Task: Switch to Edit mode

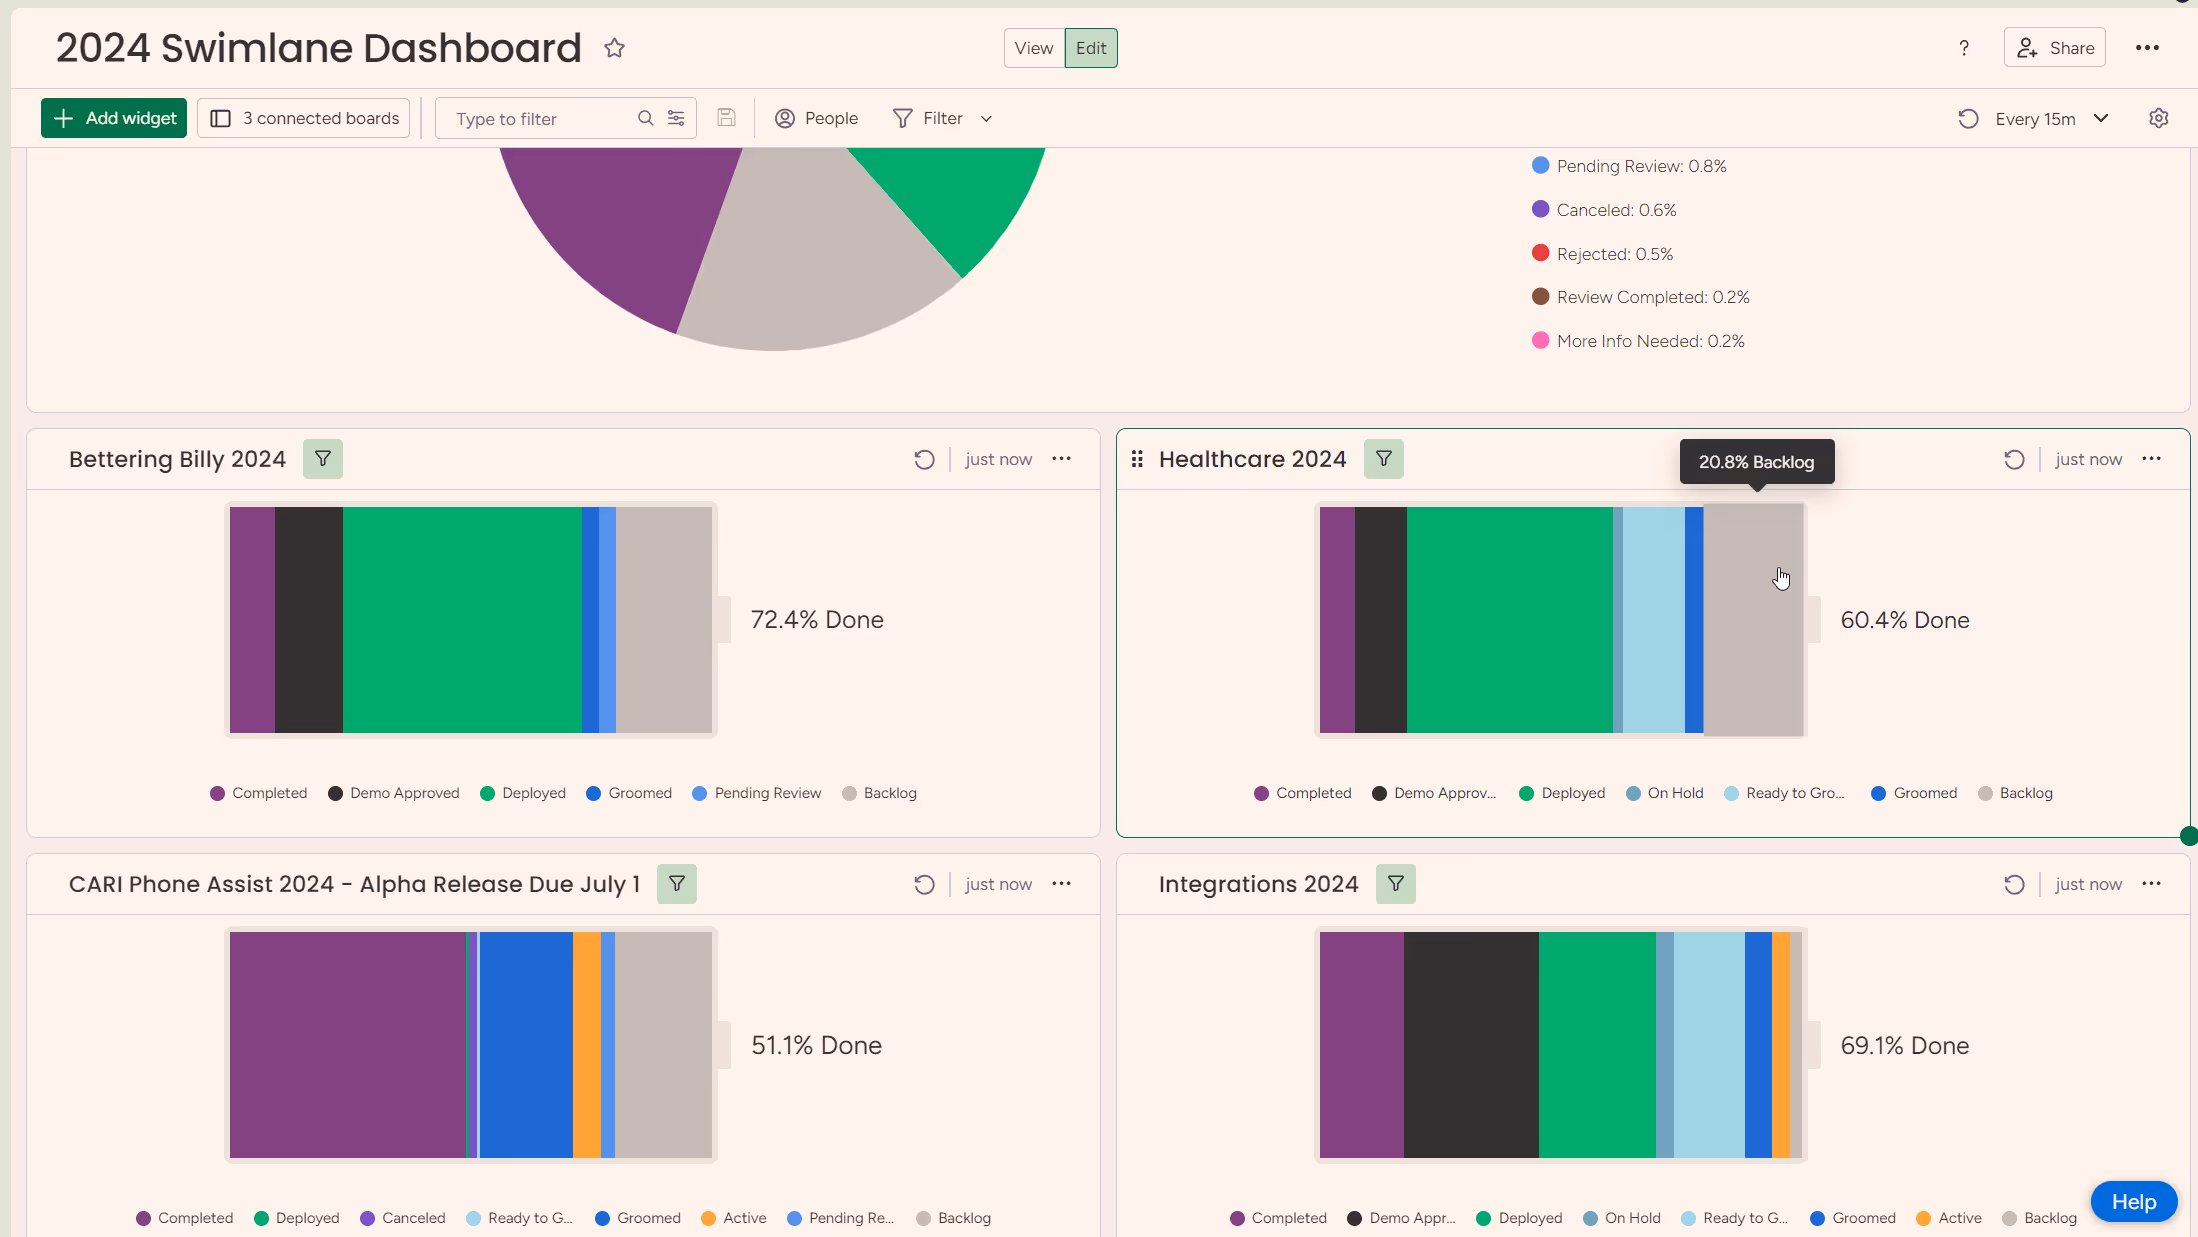Action: 1091,48
